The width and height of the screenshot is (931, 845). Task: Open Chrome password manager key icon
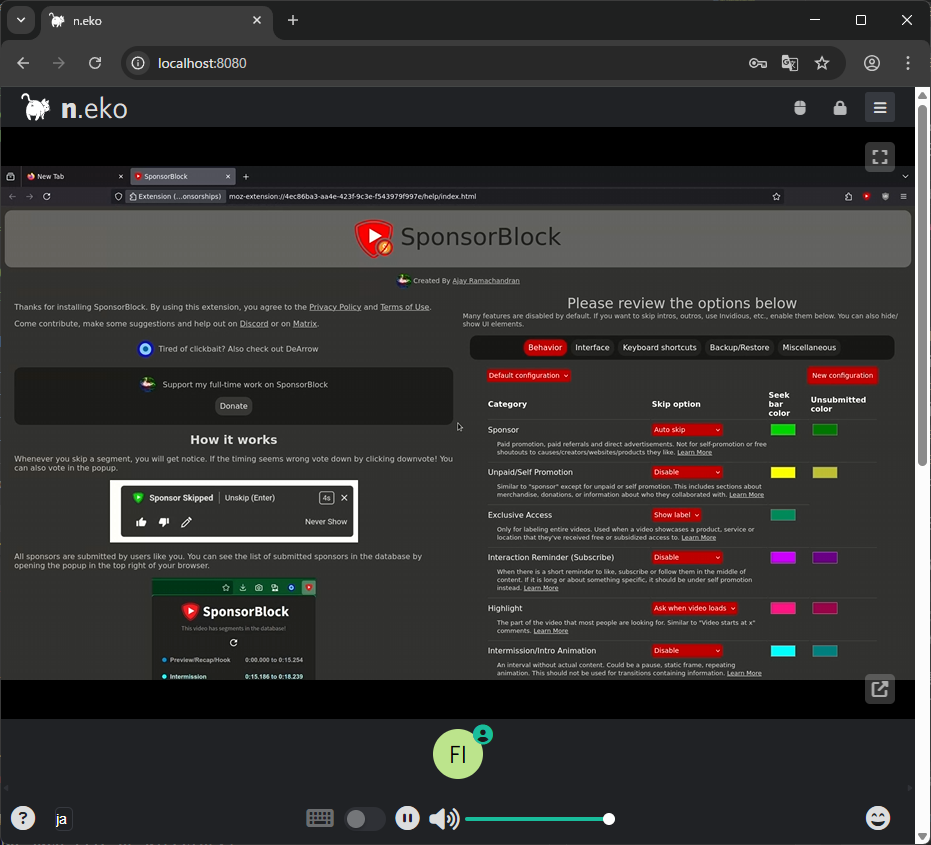click(758, 63)
